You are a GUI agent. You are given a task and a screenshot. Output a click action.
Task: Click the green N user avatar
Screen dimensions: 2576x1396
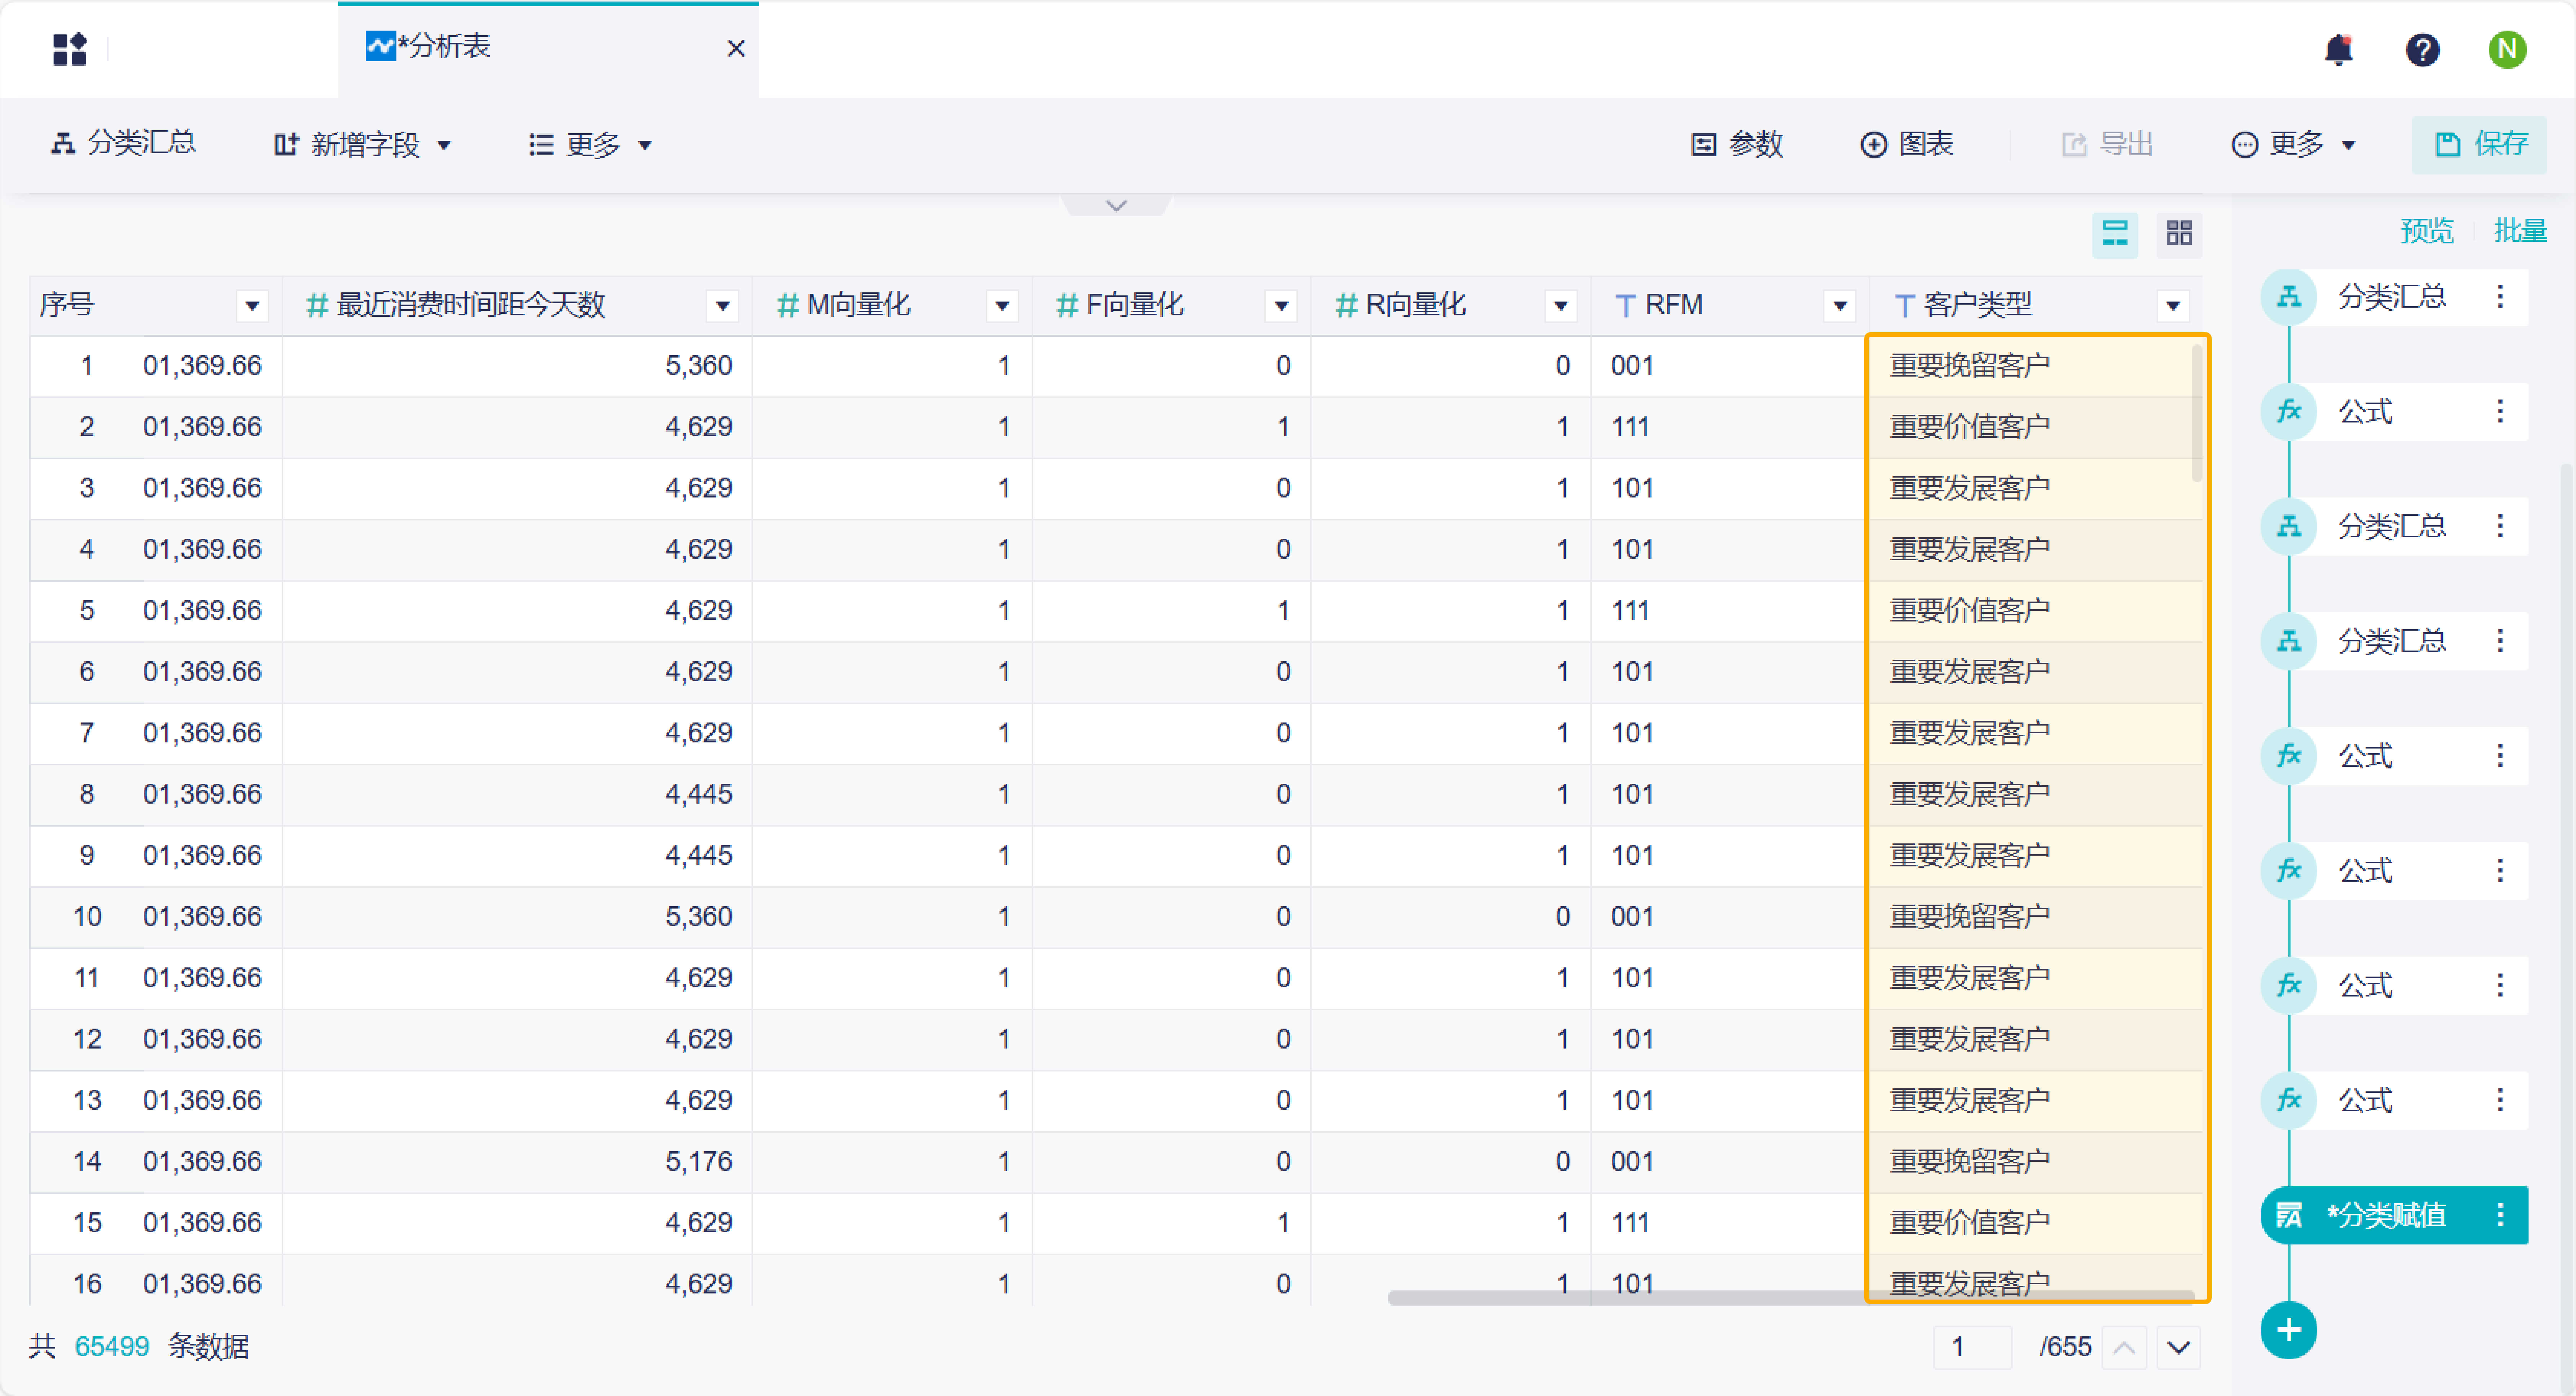pyautogui.click(x=2507, y=49)
